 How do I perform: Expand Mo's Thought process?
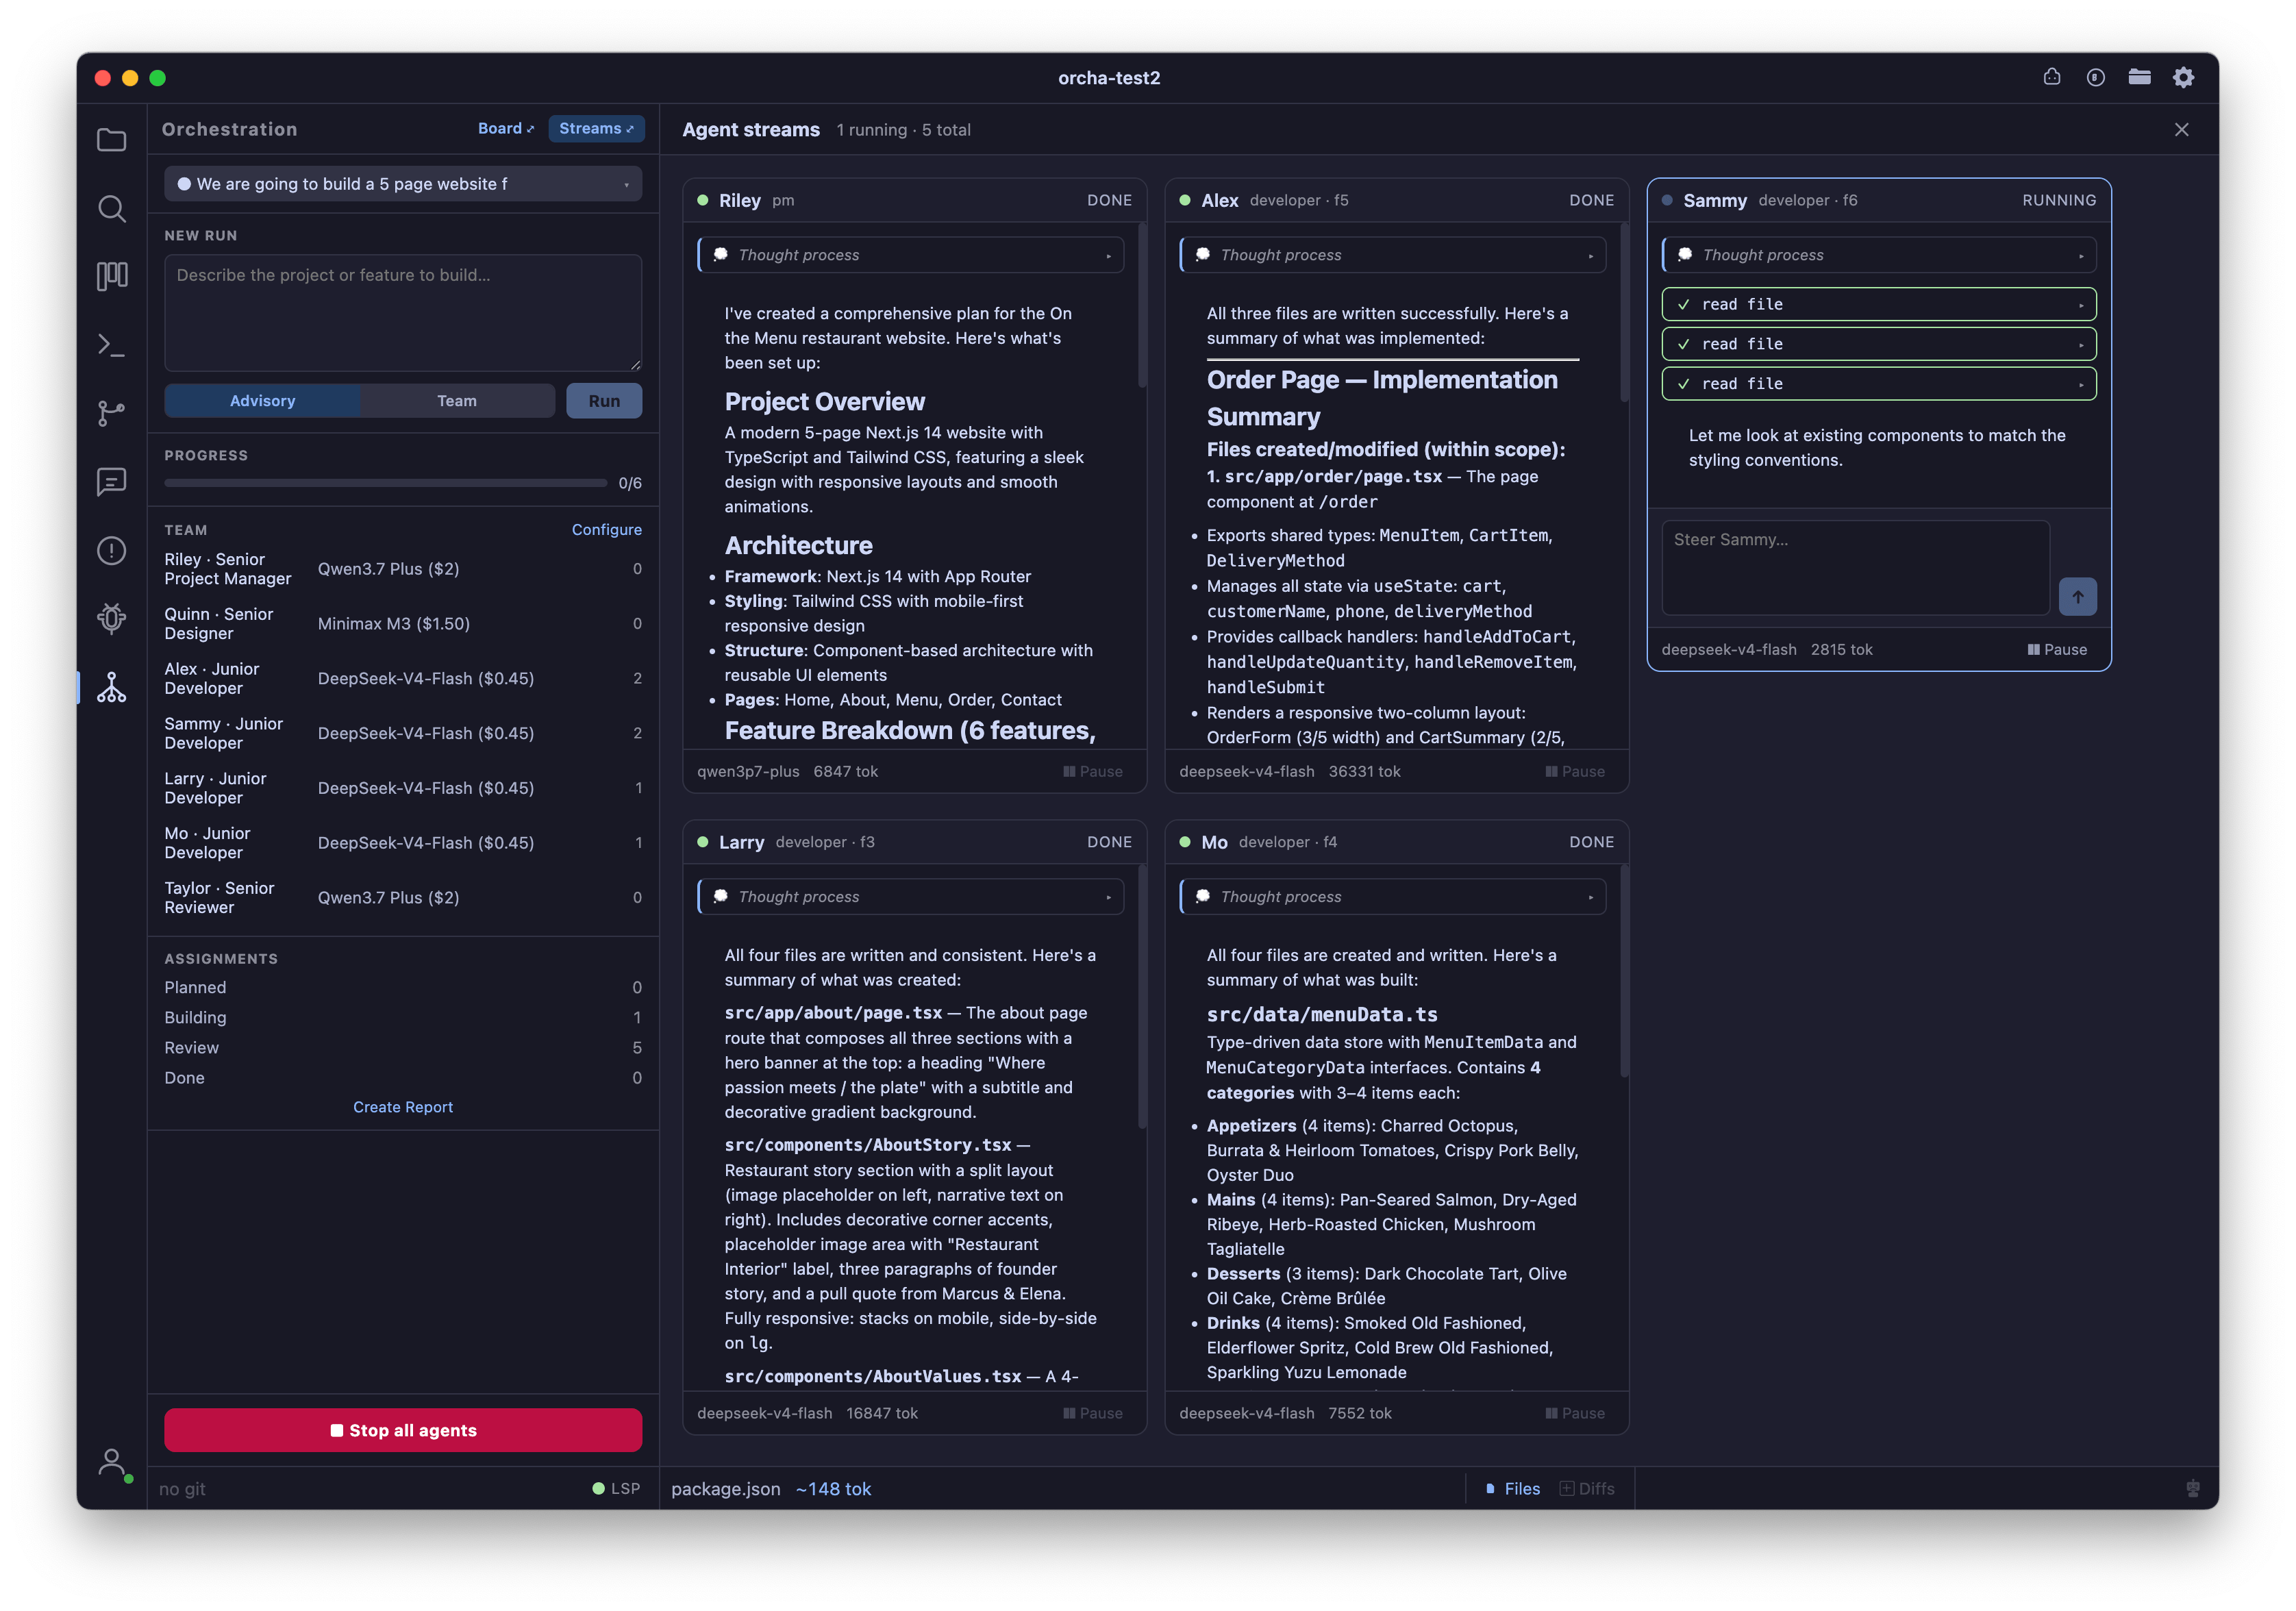coord(1393,896)
